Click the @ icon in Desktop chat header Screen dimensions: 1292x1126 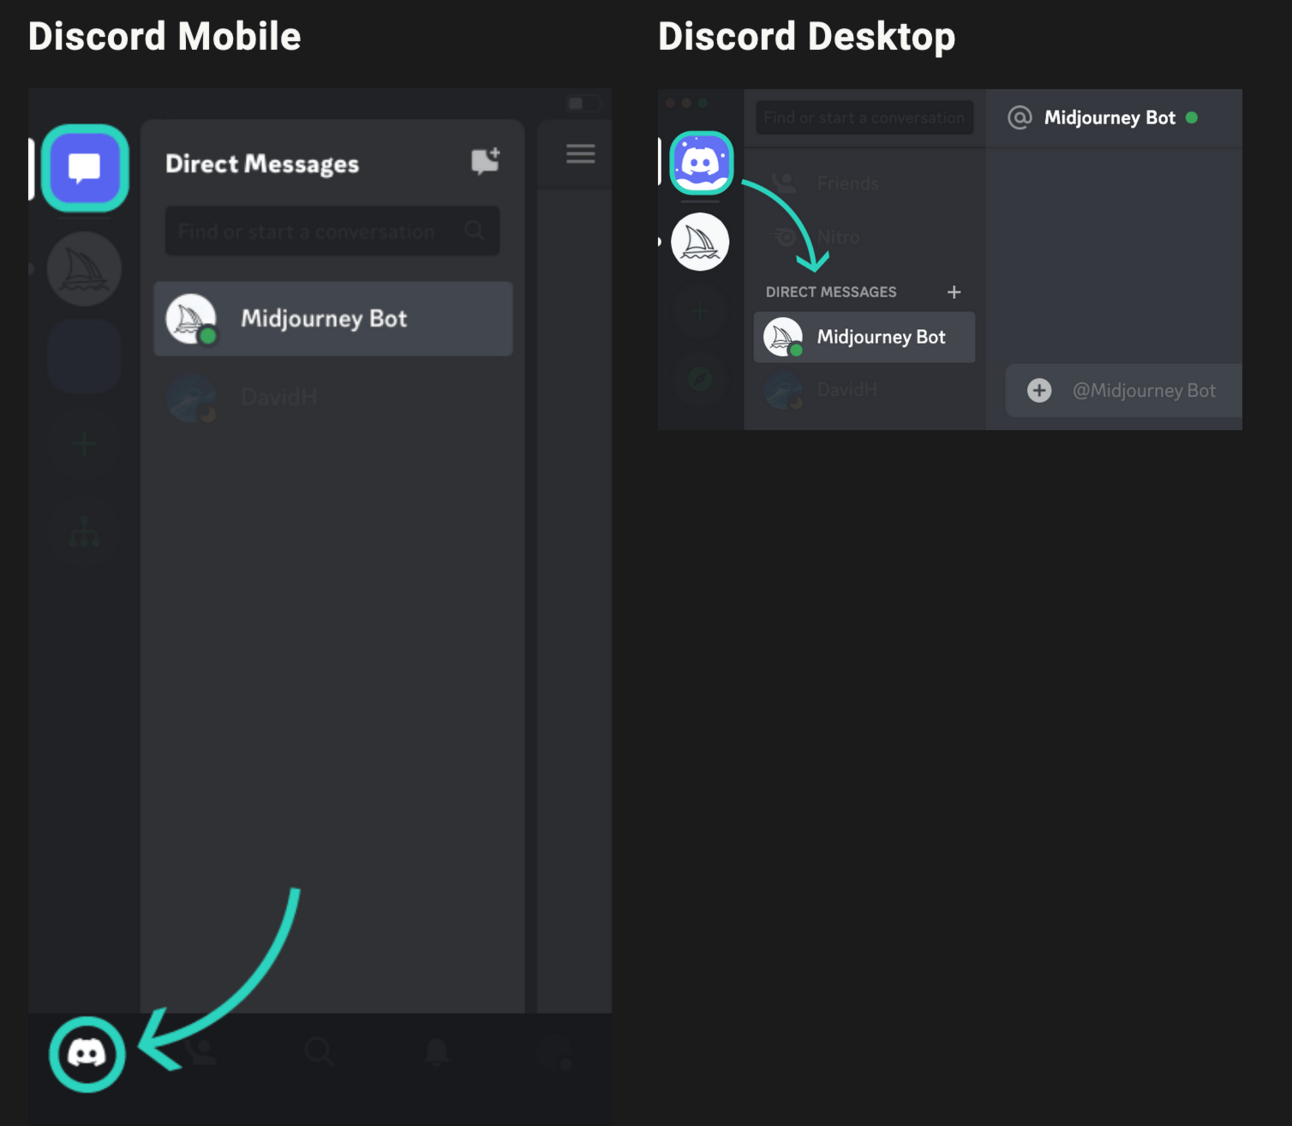1019,117
